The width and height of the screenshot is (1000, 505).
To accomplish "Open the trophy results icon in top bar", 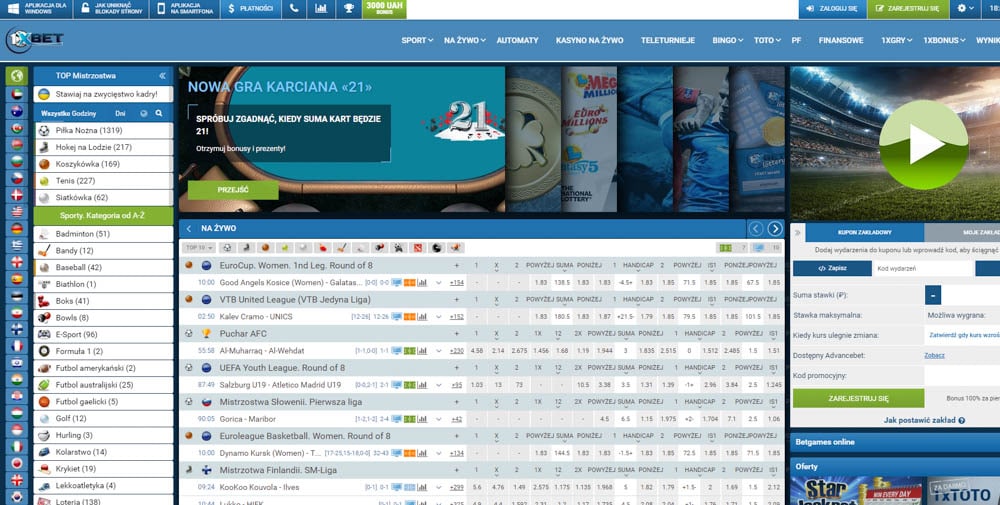I will click(348, 9).
